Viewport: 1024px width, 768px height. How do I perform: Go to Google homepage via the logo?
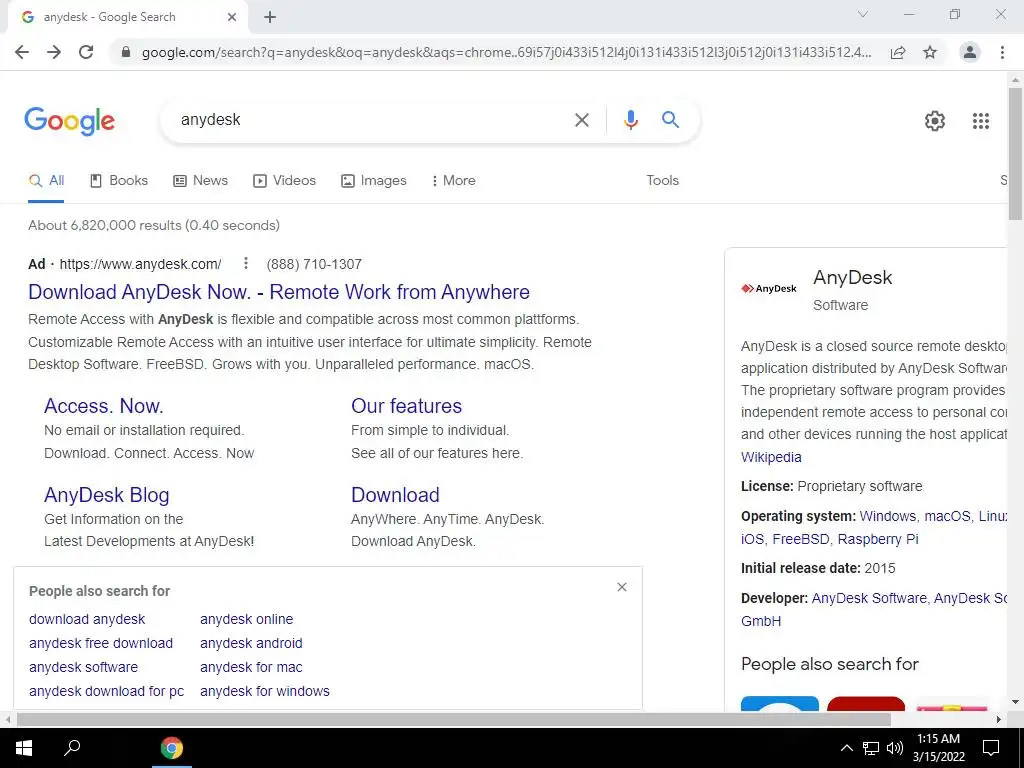70,121
